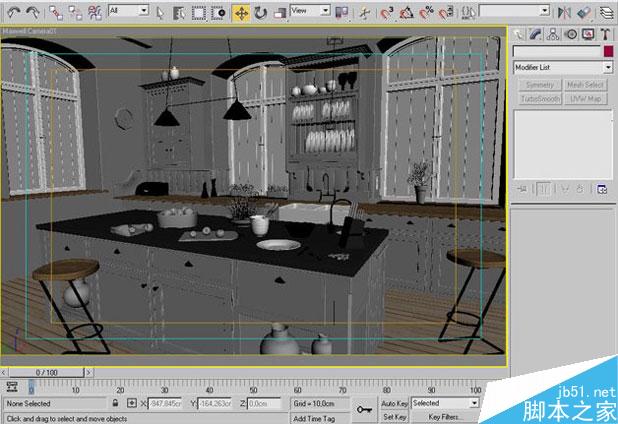618x424 pixels.
Task: Open Mini Curve Editor icon by trackbar
Action: tap(12, 387)
